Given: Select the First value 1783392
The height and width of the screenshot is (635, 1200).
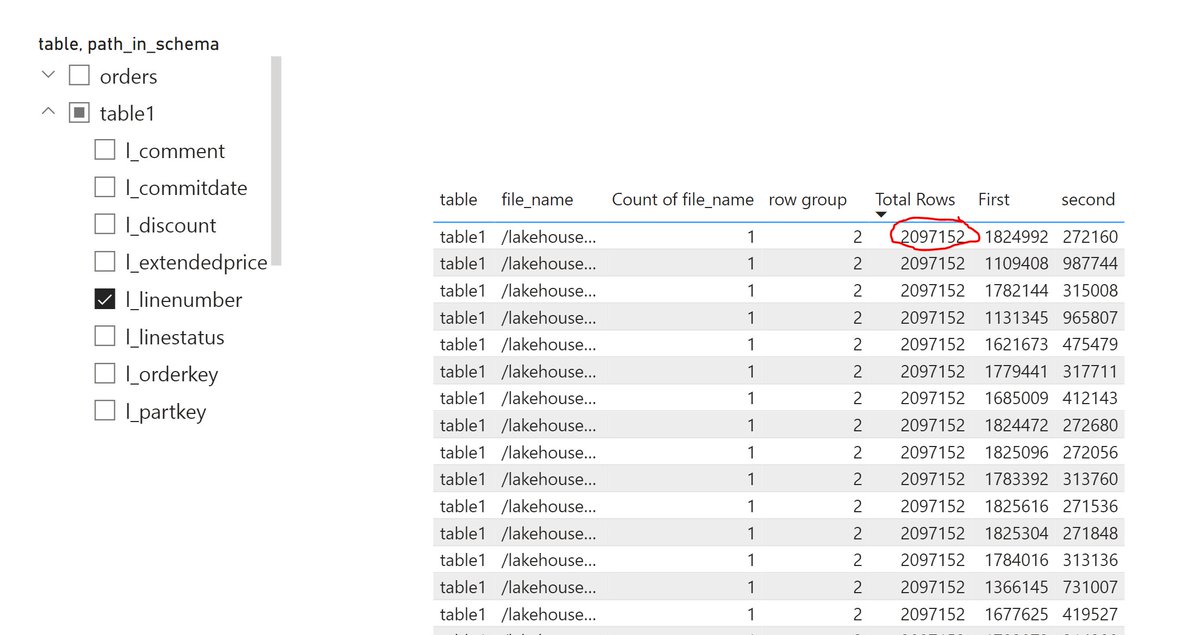Looking at the screenshot, I should [x=1016, y=479].
